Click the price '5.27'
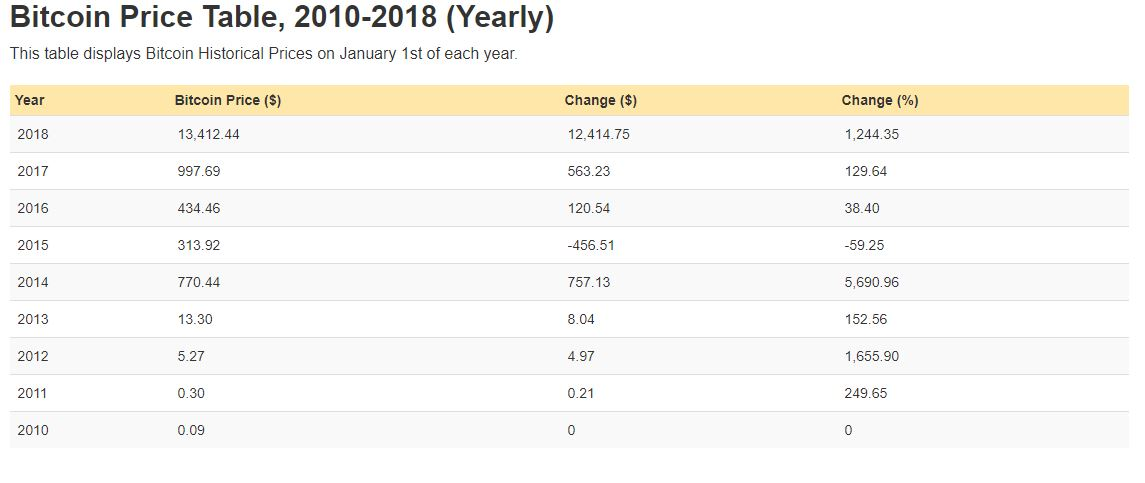The width and height of the screenshot is (1145, 483). 191,357
